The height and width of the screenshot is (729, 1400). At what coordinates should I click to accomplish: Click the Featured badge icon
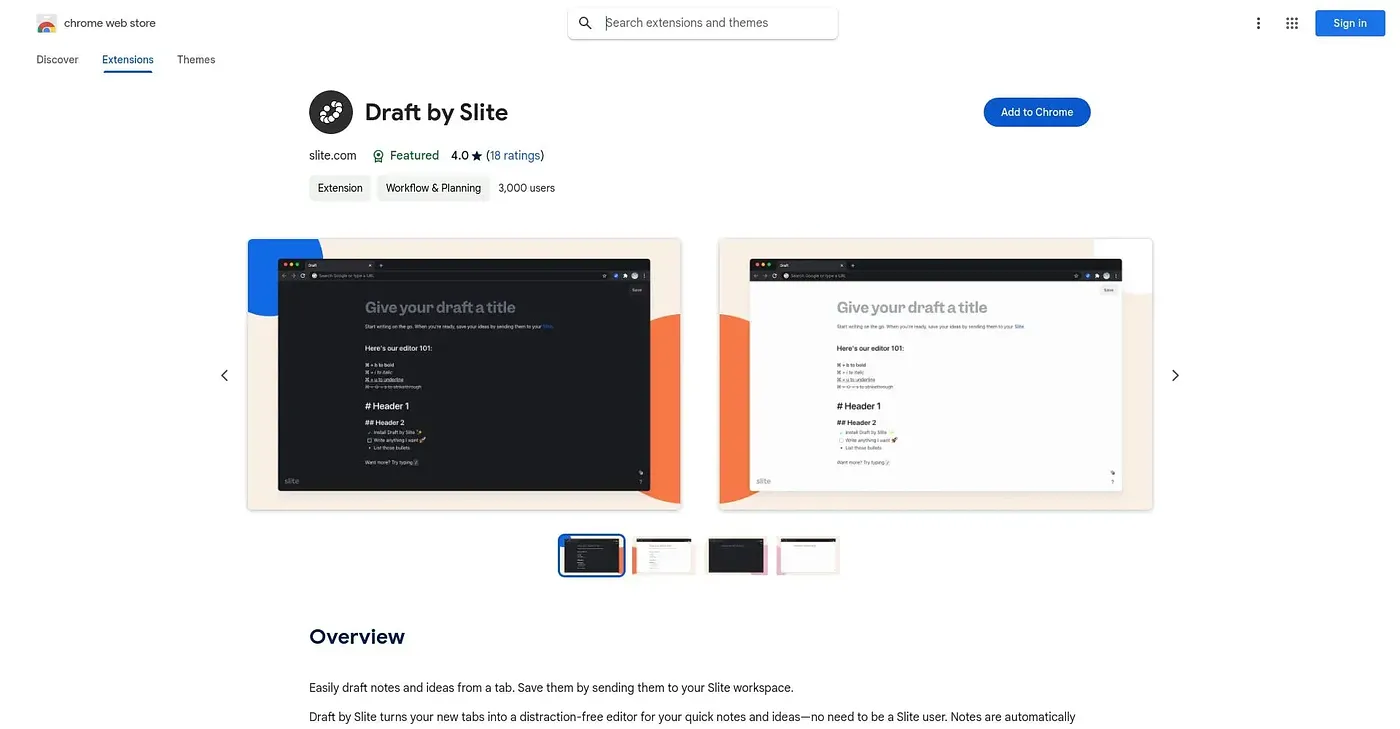[x=378, y=156]
